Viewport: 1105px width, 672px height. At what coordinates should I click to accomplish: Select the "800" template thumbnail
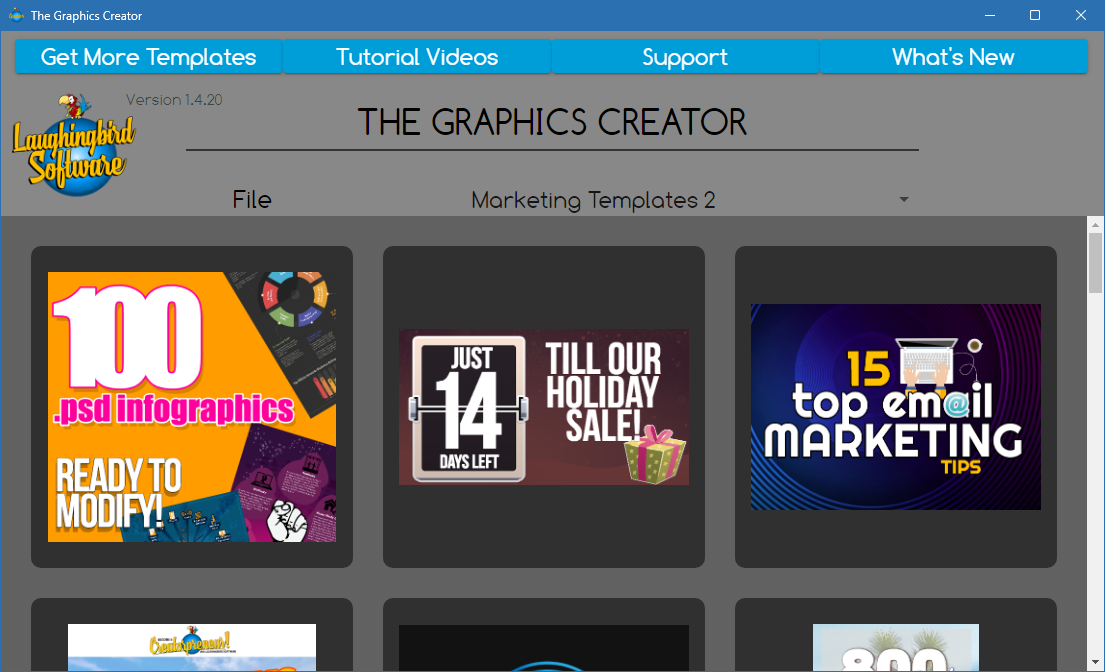(895, 650)
